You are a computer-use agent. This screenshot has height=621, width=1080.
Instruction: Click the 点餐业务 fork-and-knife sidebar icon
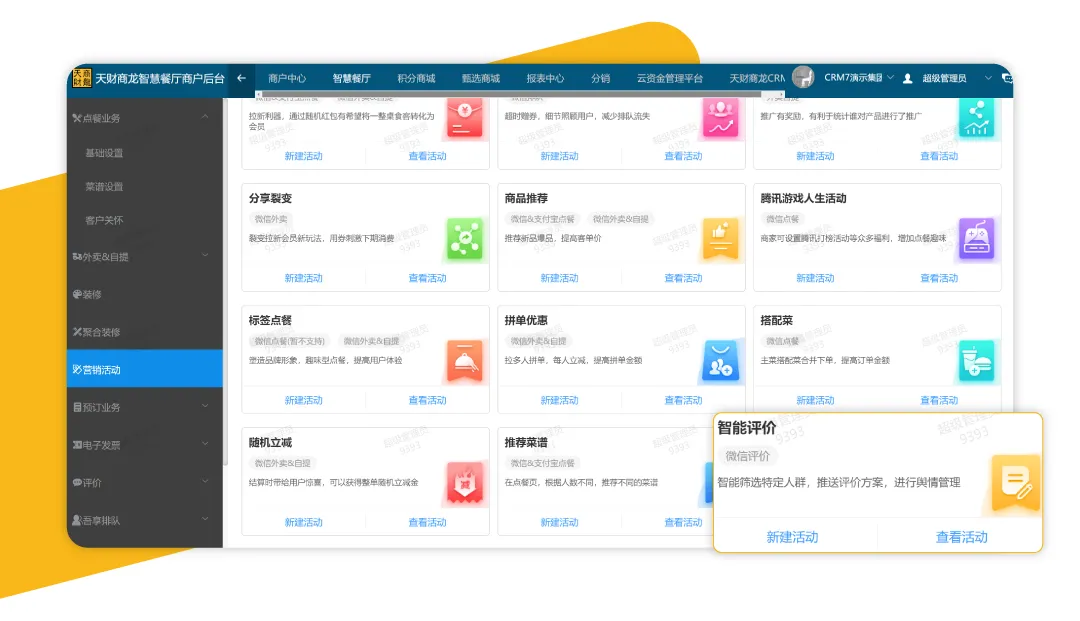(77, 118)
